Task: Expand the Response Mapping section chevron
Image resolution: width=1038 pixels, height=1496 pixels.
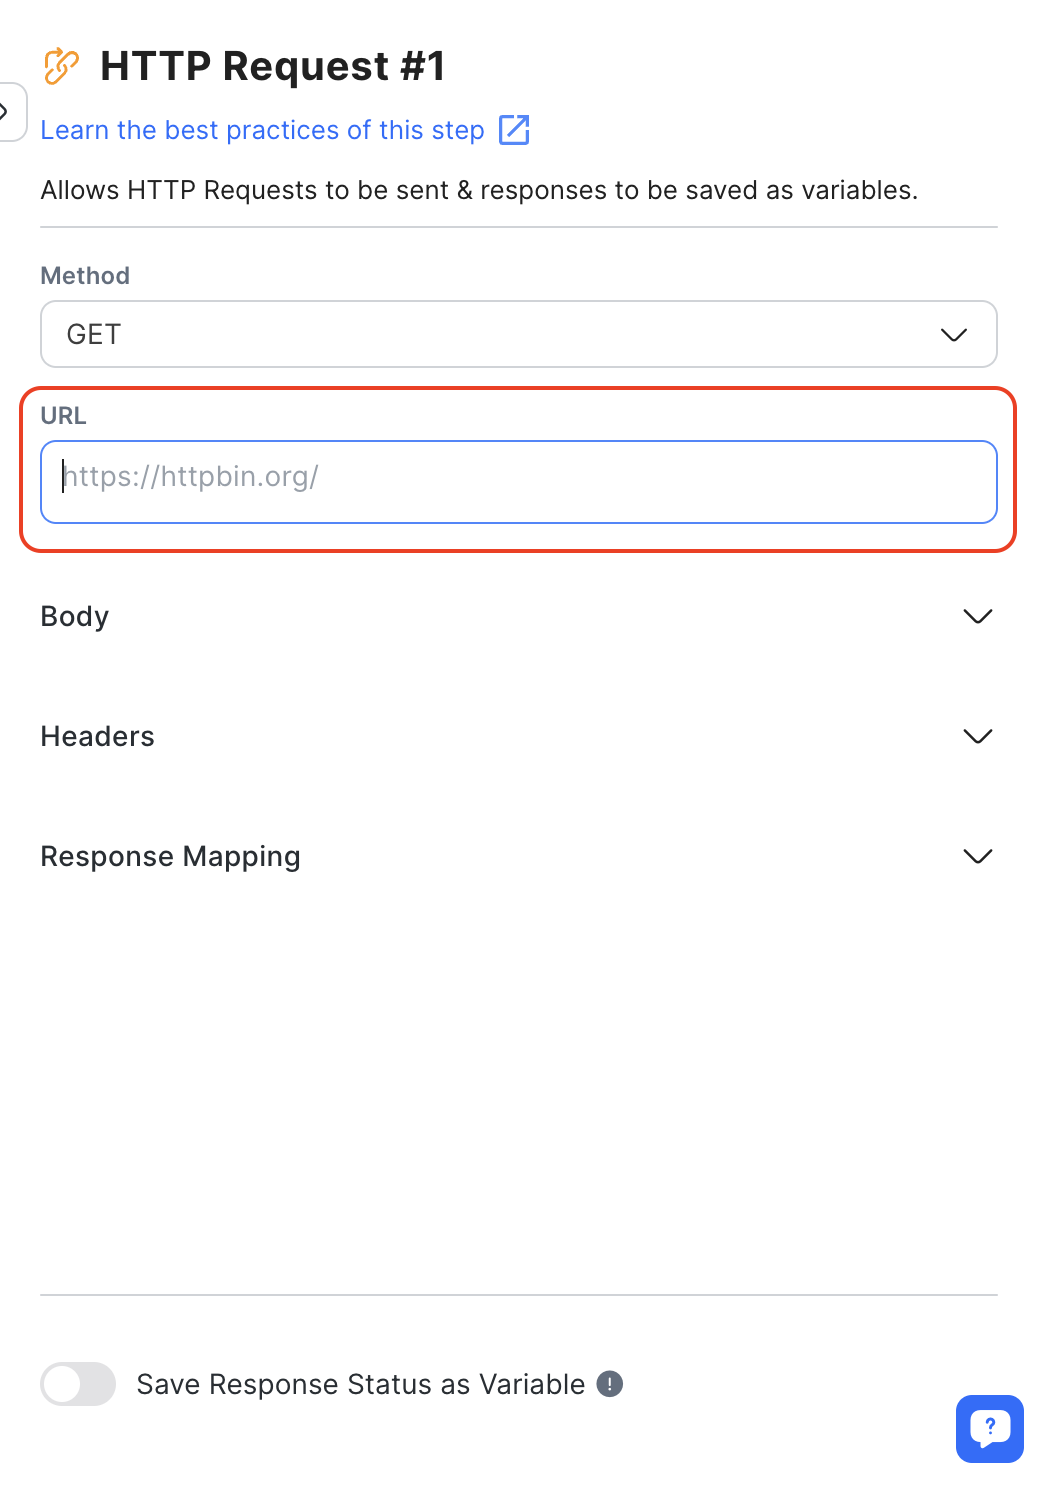Action: pos(977,856)
